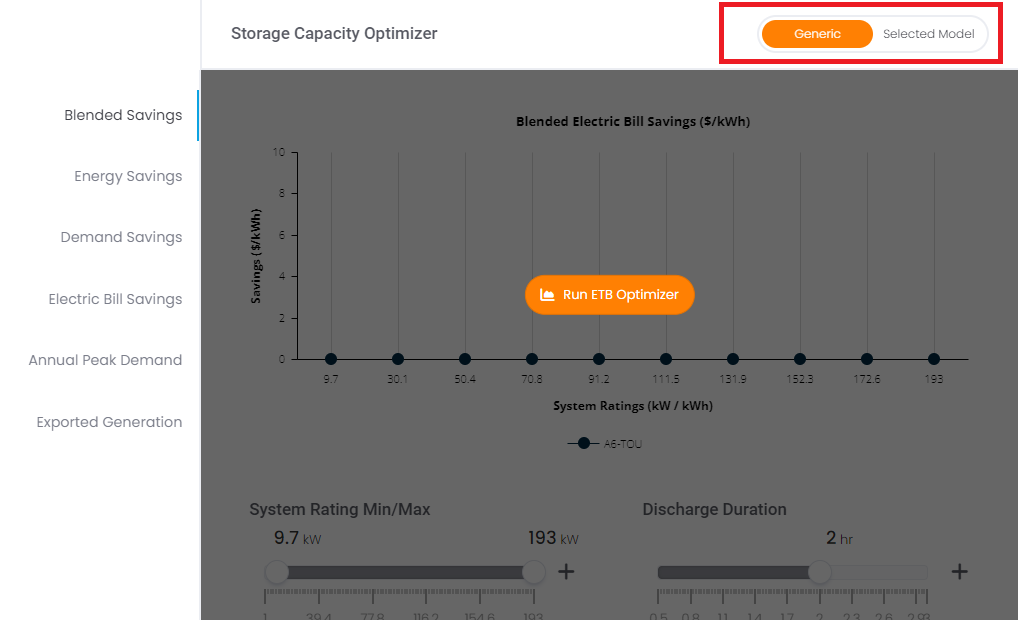Screen dimensions: 1018x620
Task: Click the data point at 9.7 rating
Action: 331,359
